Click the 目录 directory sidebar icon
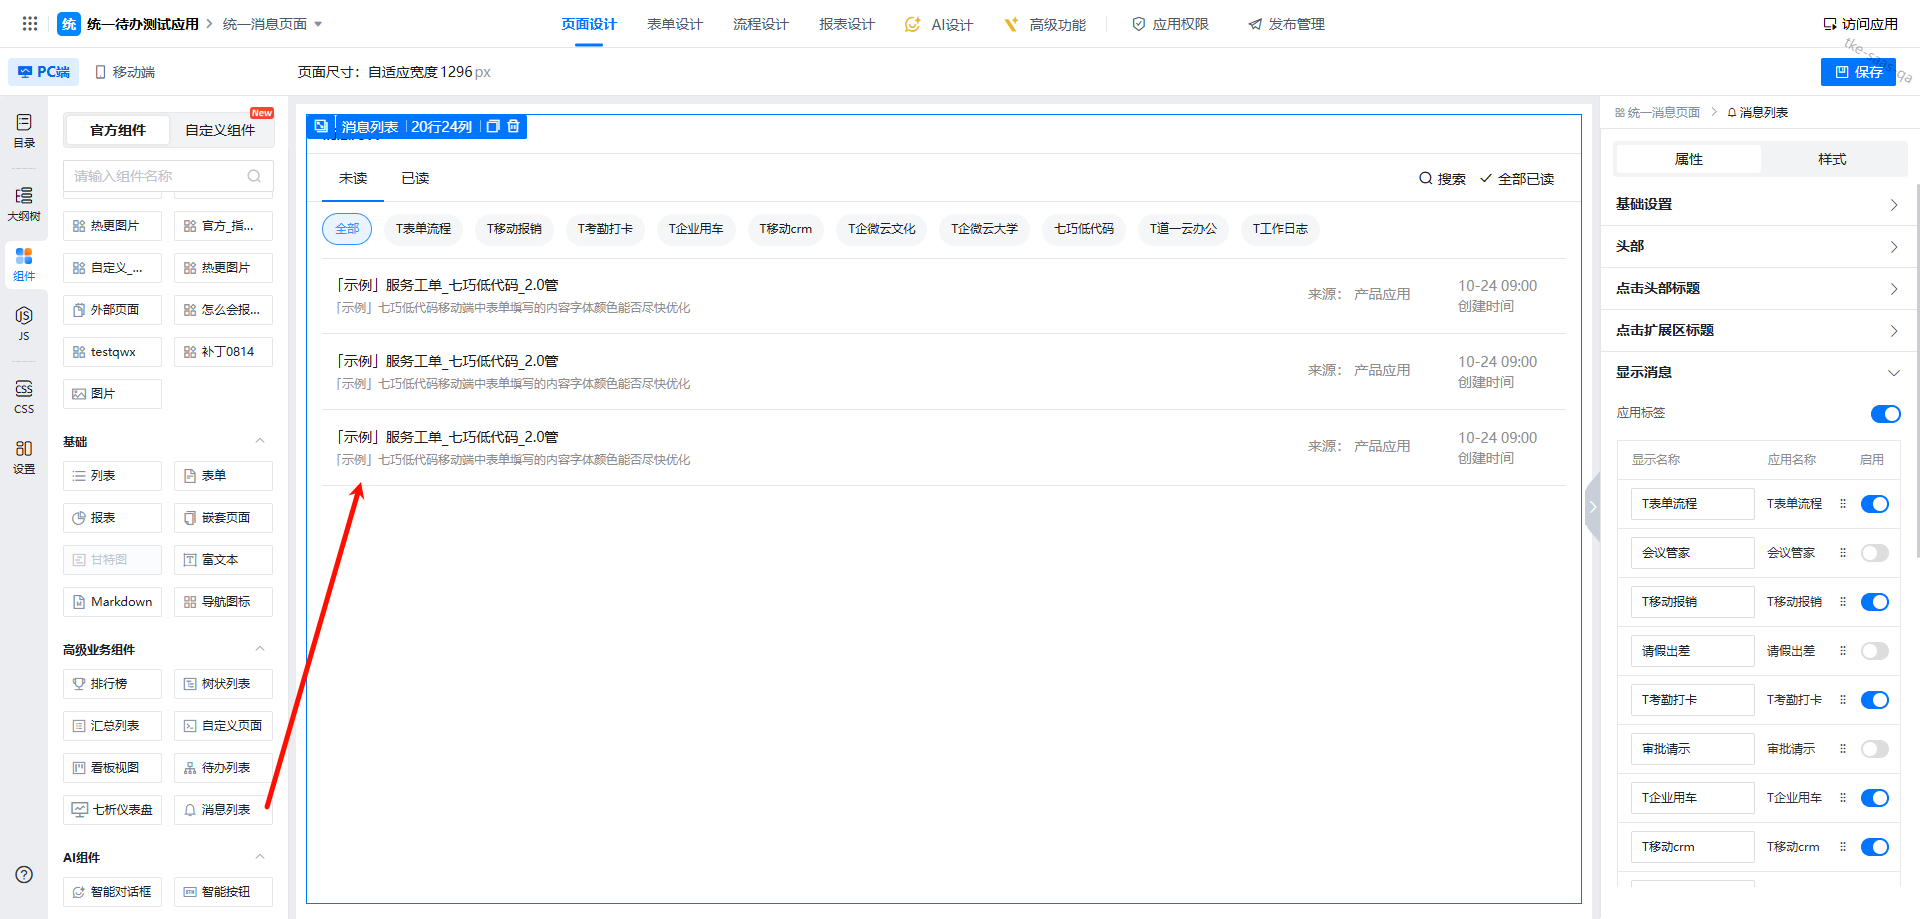1920x919 pixels. [24, 130]
